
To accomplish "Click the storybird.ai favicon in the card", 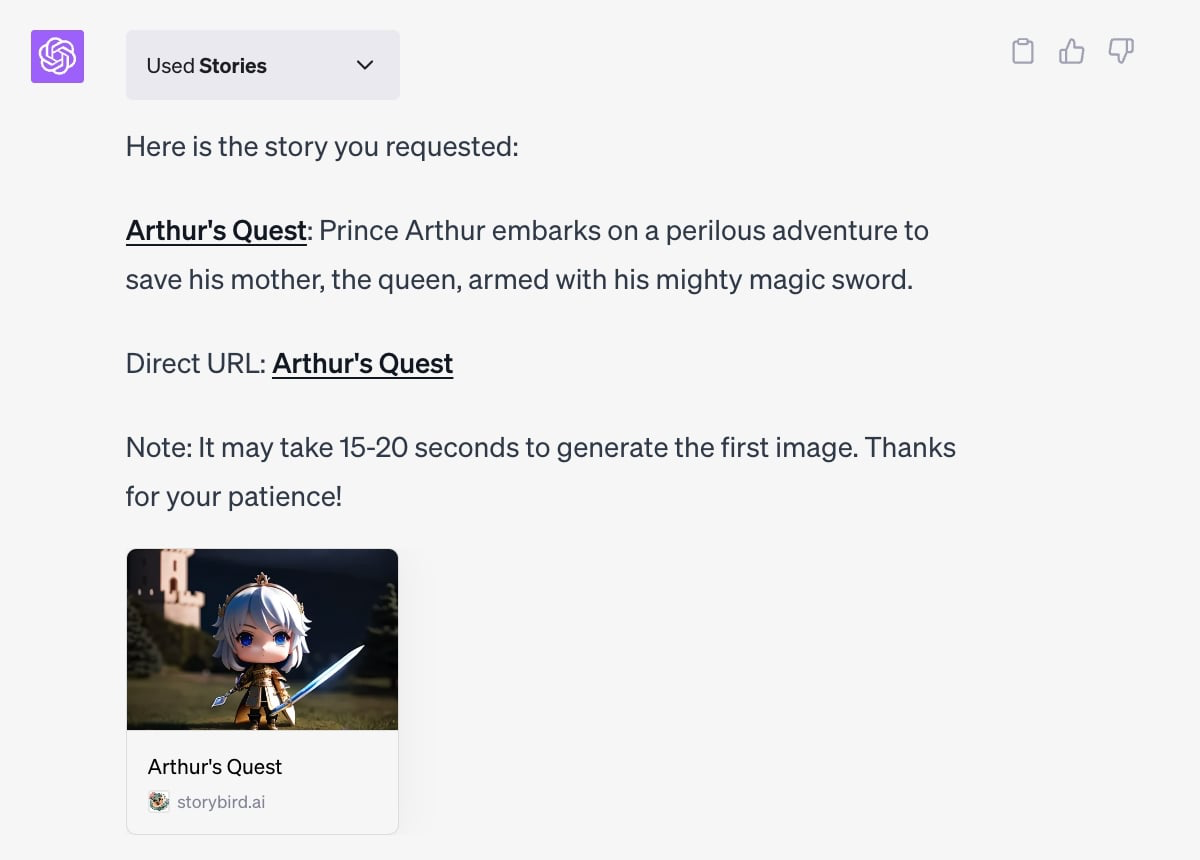I will [158, 801].
